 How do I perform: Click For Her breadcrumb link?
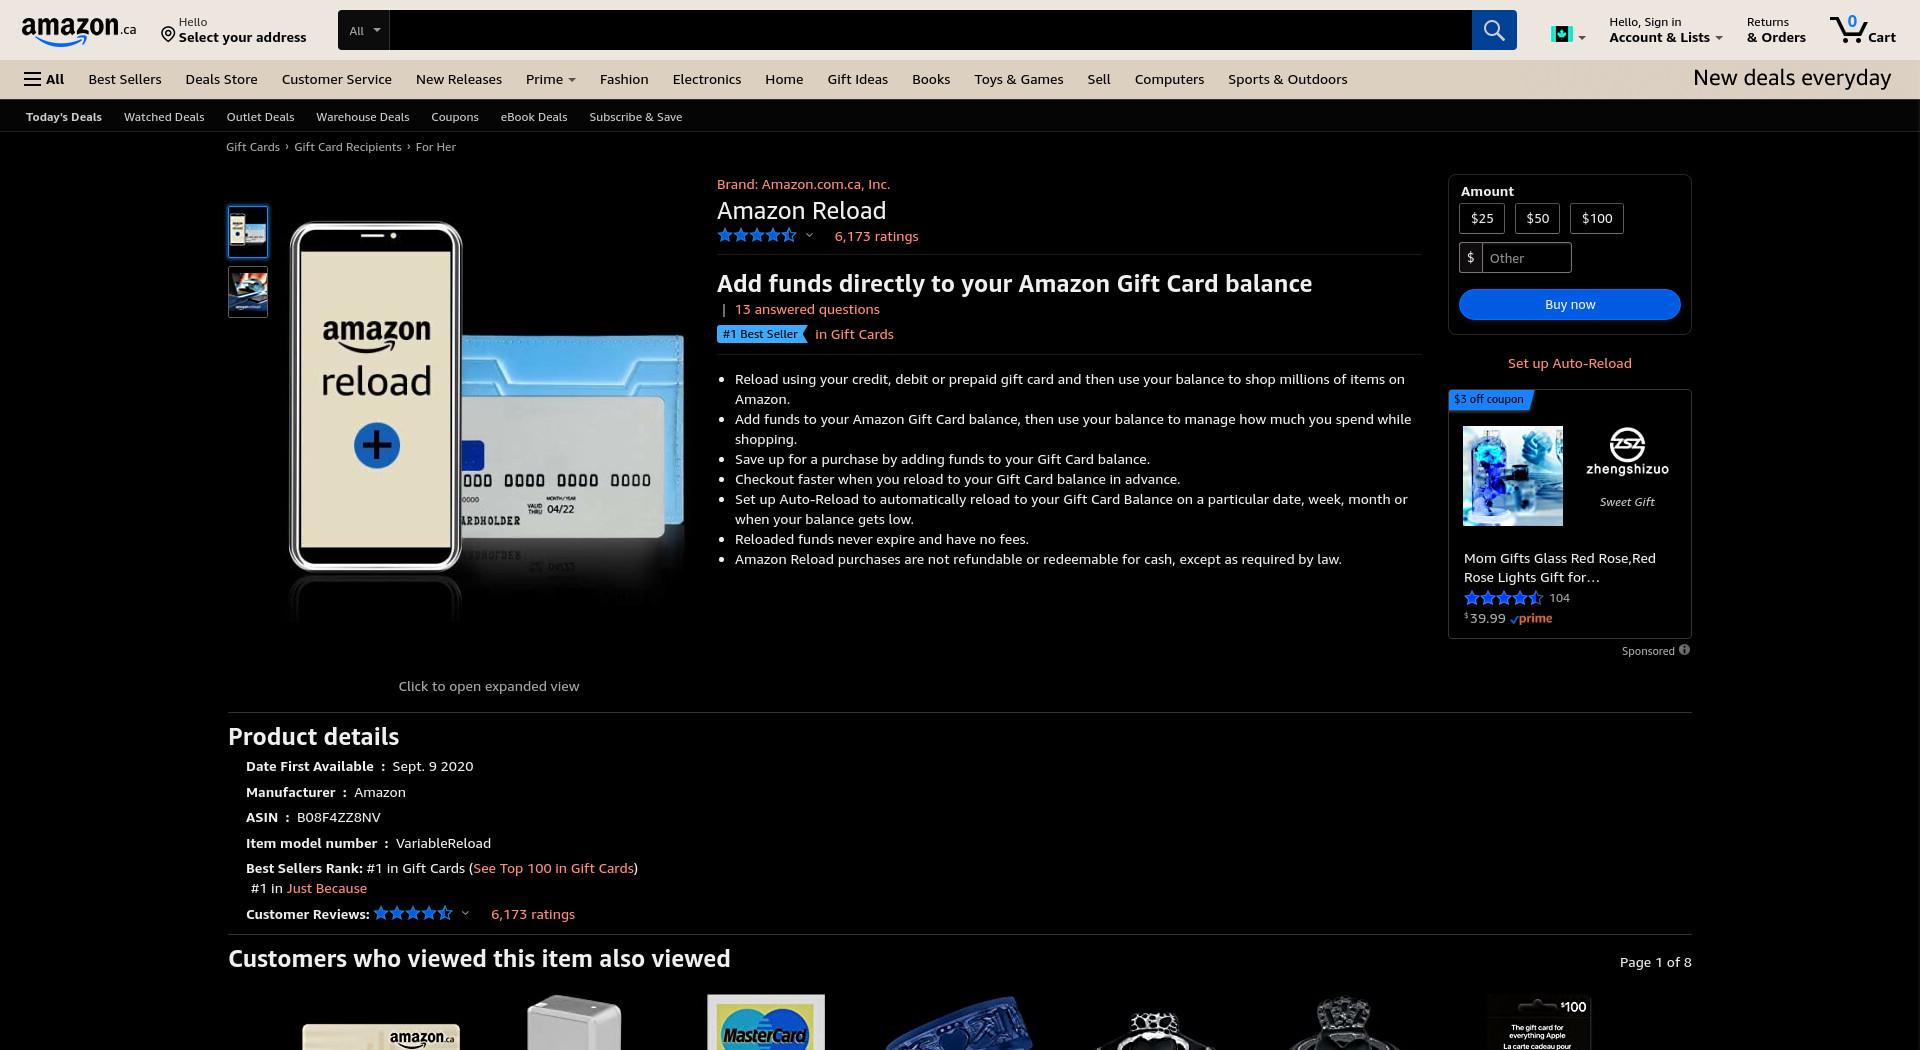436,147
